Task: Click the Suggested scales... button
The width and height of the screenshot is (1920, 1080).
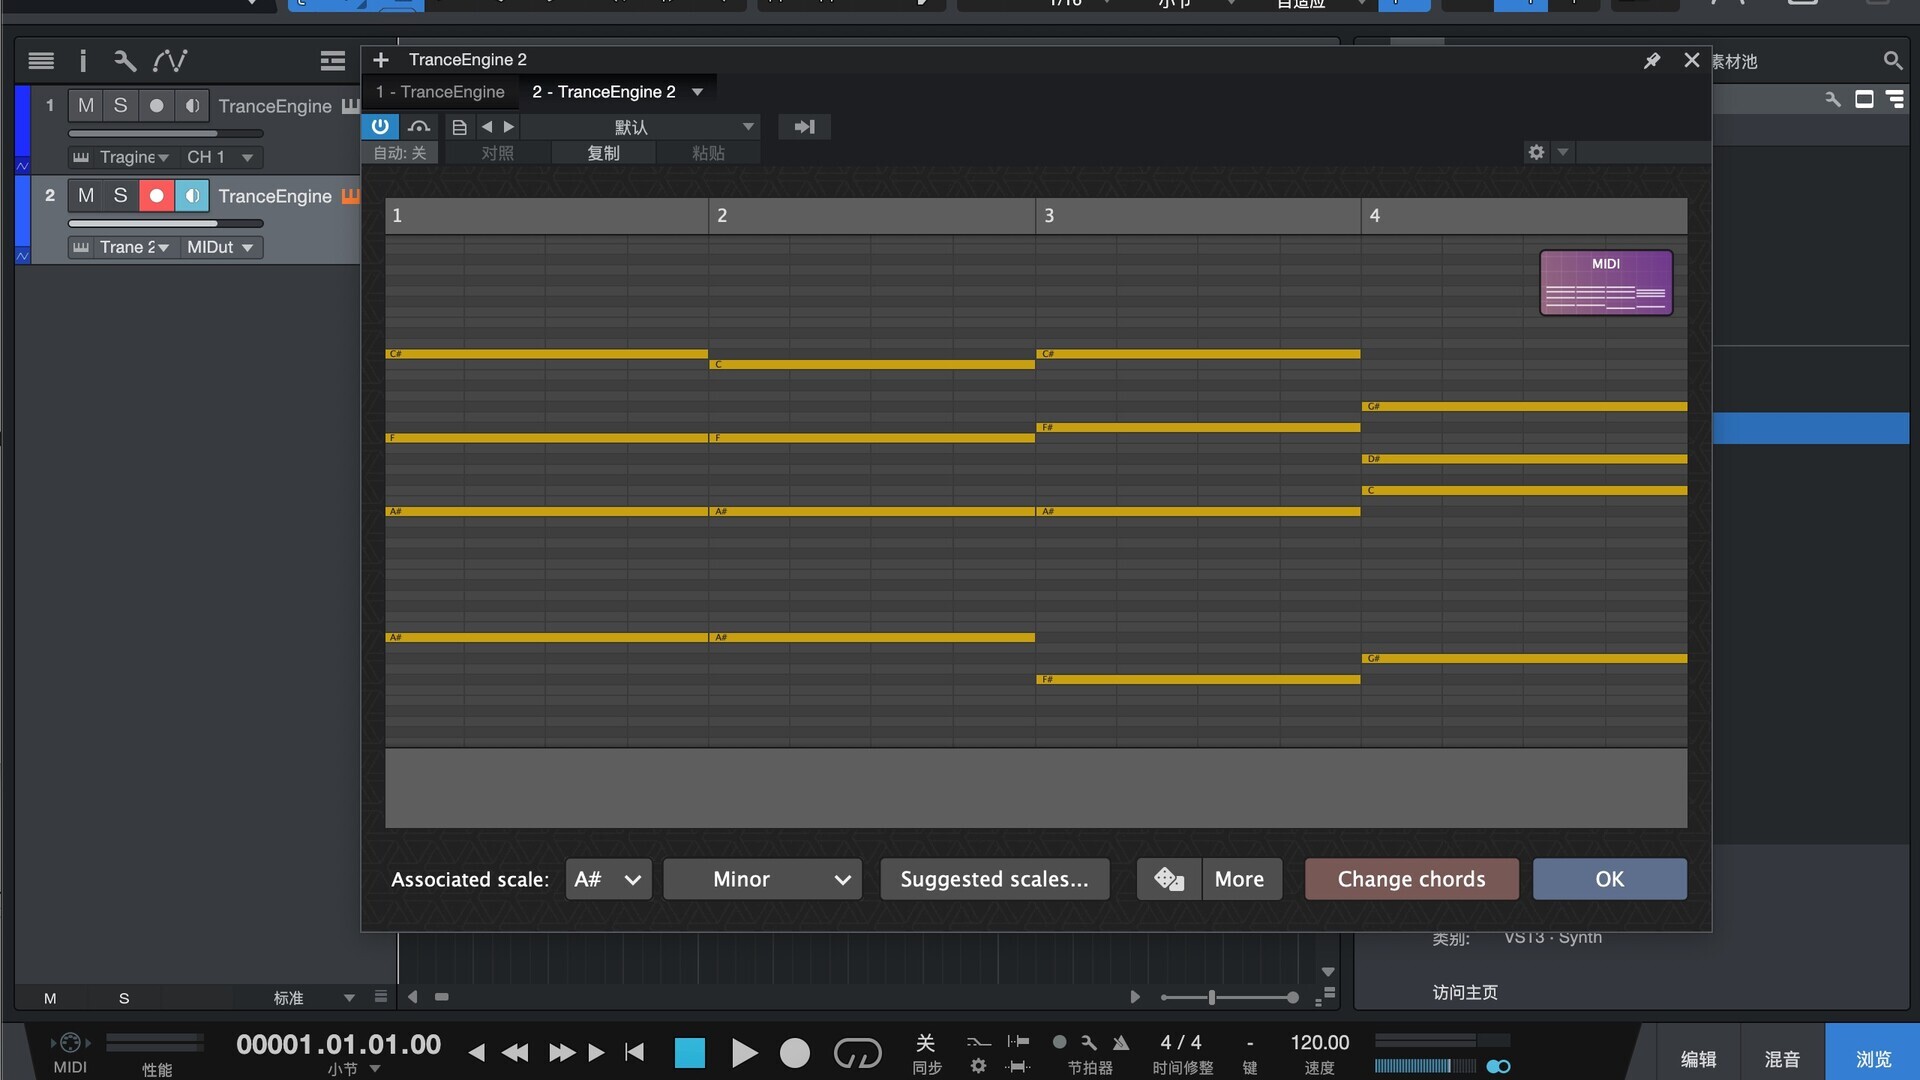Action: tap(995, 879)
